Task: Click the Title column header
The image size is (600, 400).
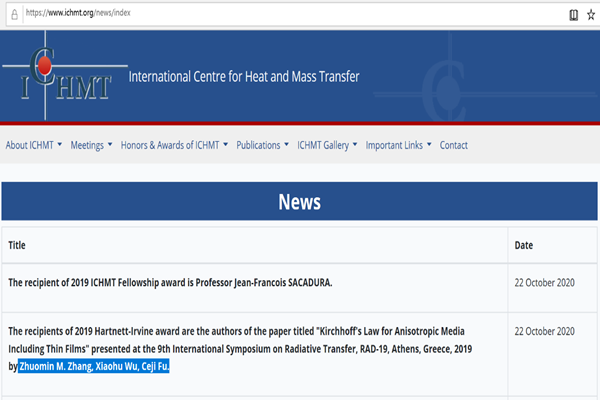Action: (x=18, y=245)
